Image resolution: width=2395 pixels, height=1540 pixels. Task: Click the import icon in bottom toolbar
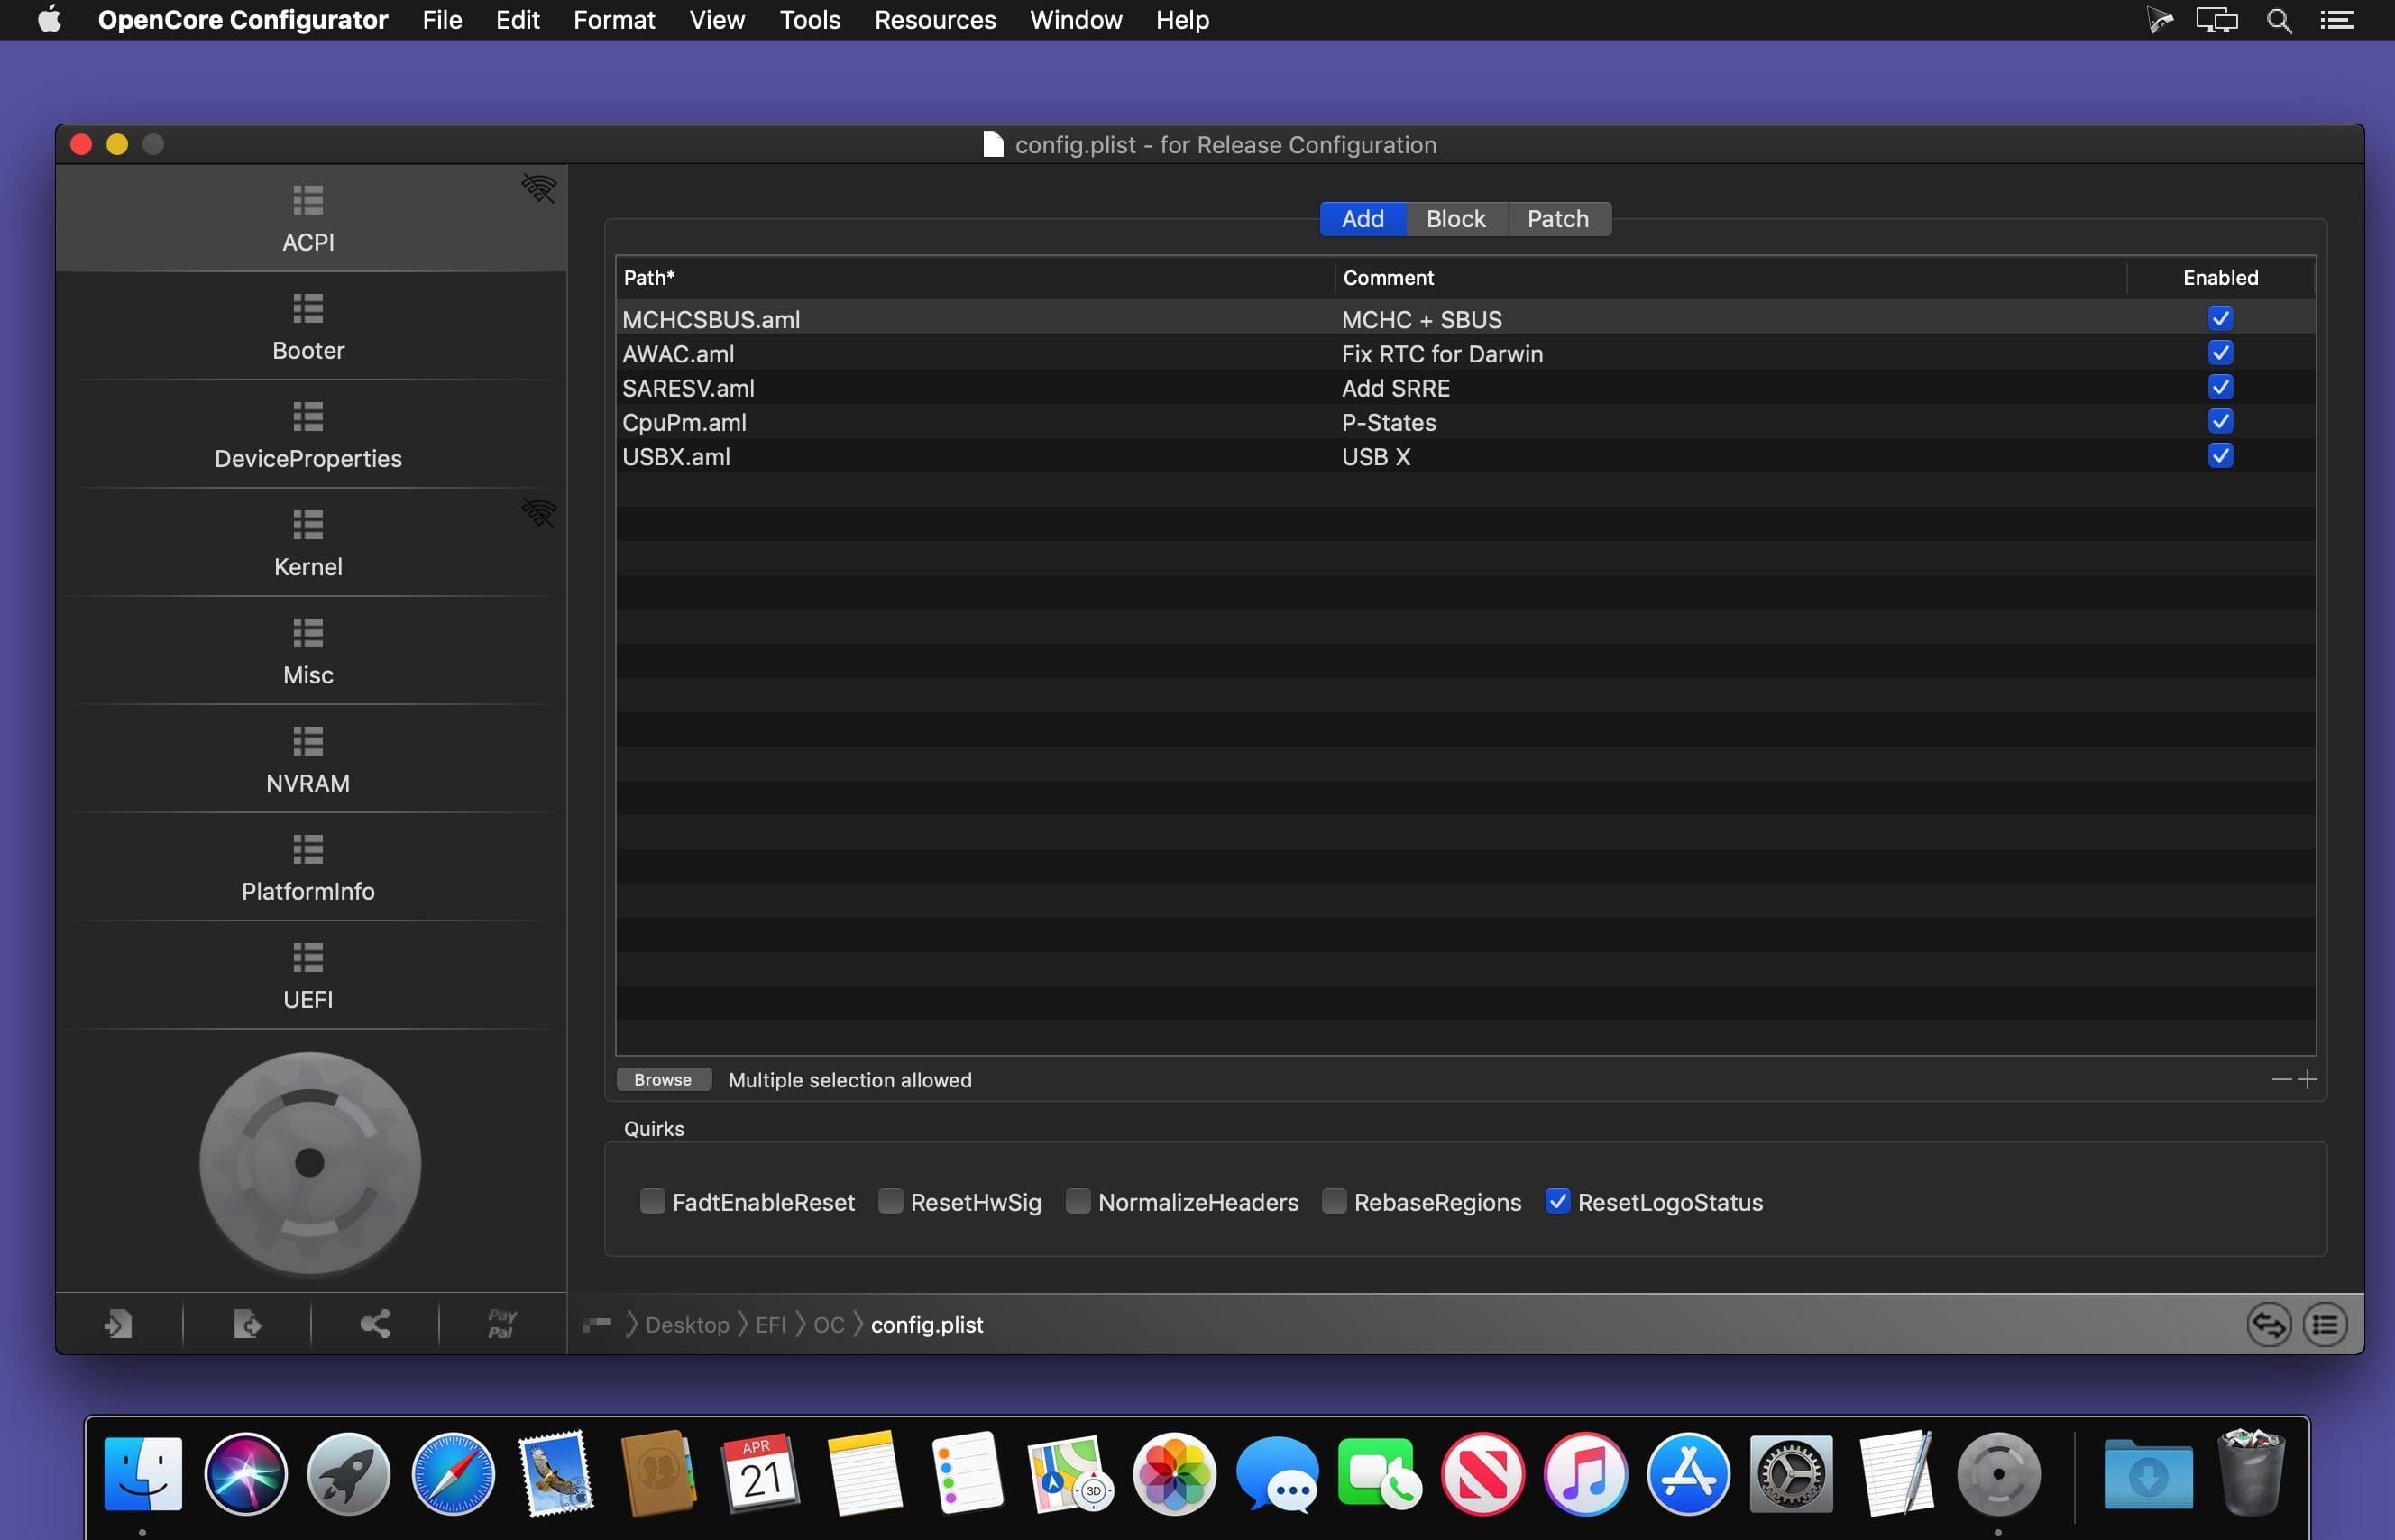click(119, 1324)
